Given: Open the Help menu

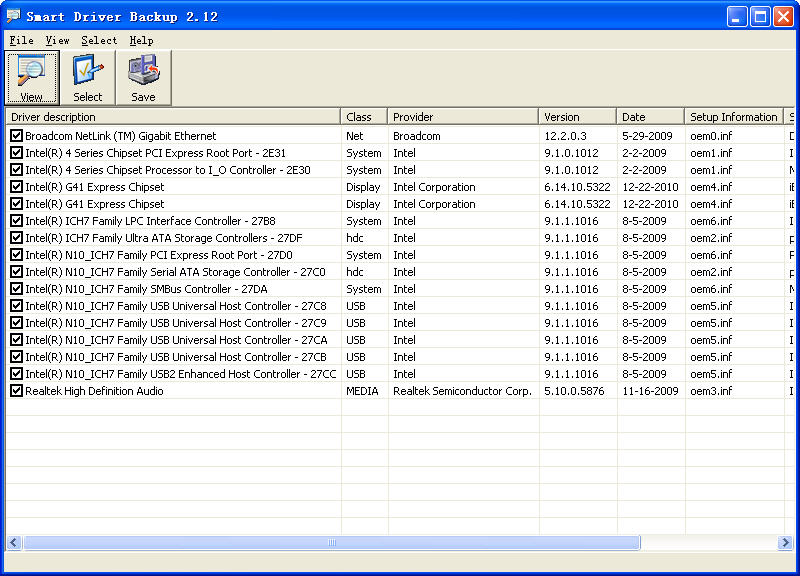Looking at the screenshot, I should coord(141,40).
